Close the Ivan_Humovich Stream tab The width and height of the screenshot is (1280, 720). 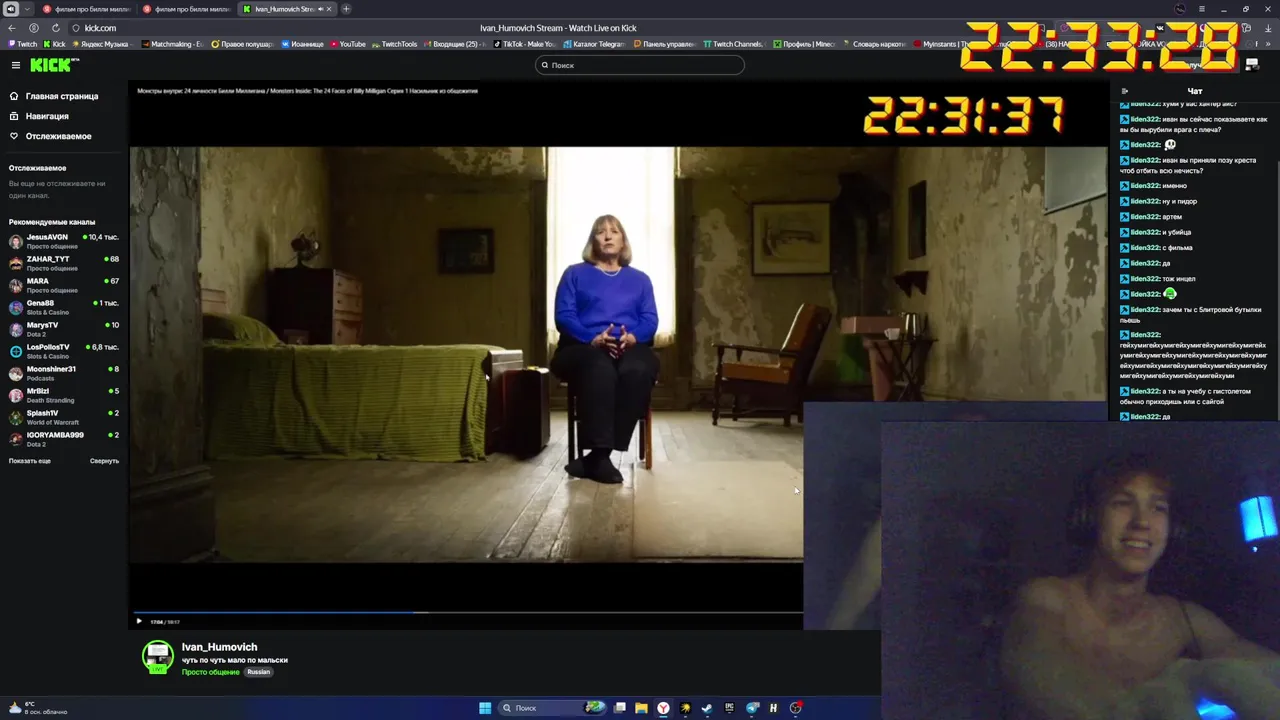[328, 9]
